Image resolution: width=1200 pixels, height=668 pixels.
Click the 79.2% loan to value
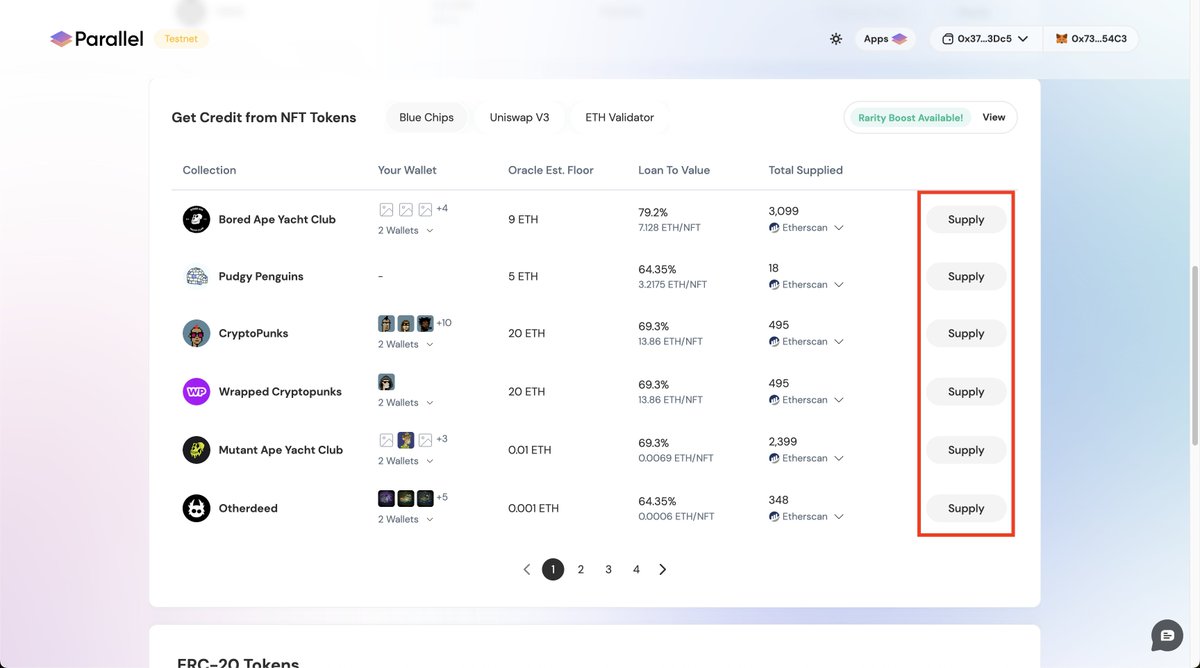tap(653, 213)
